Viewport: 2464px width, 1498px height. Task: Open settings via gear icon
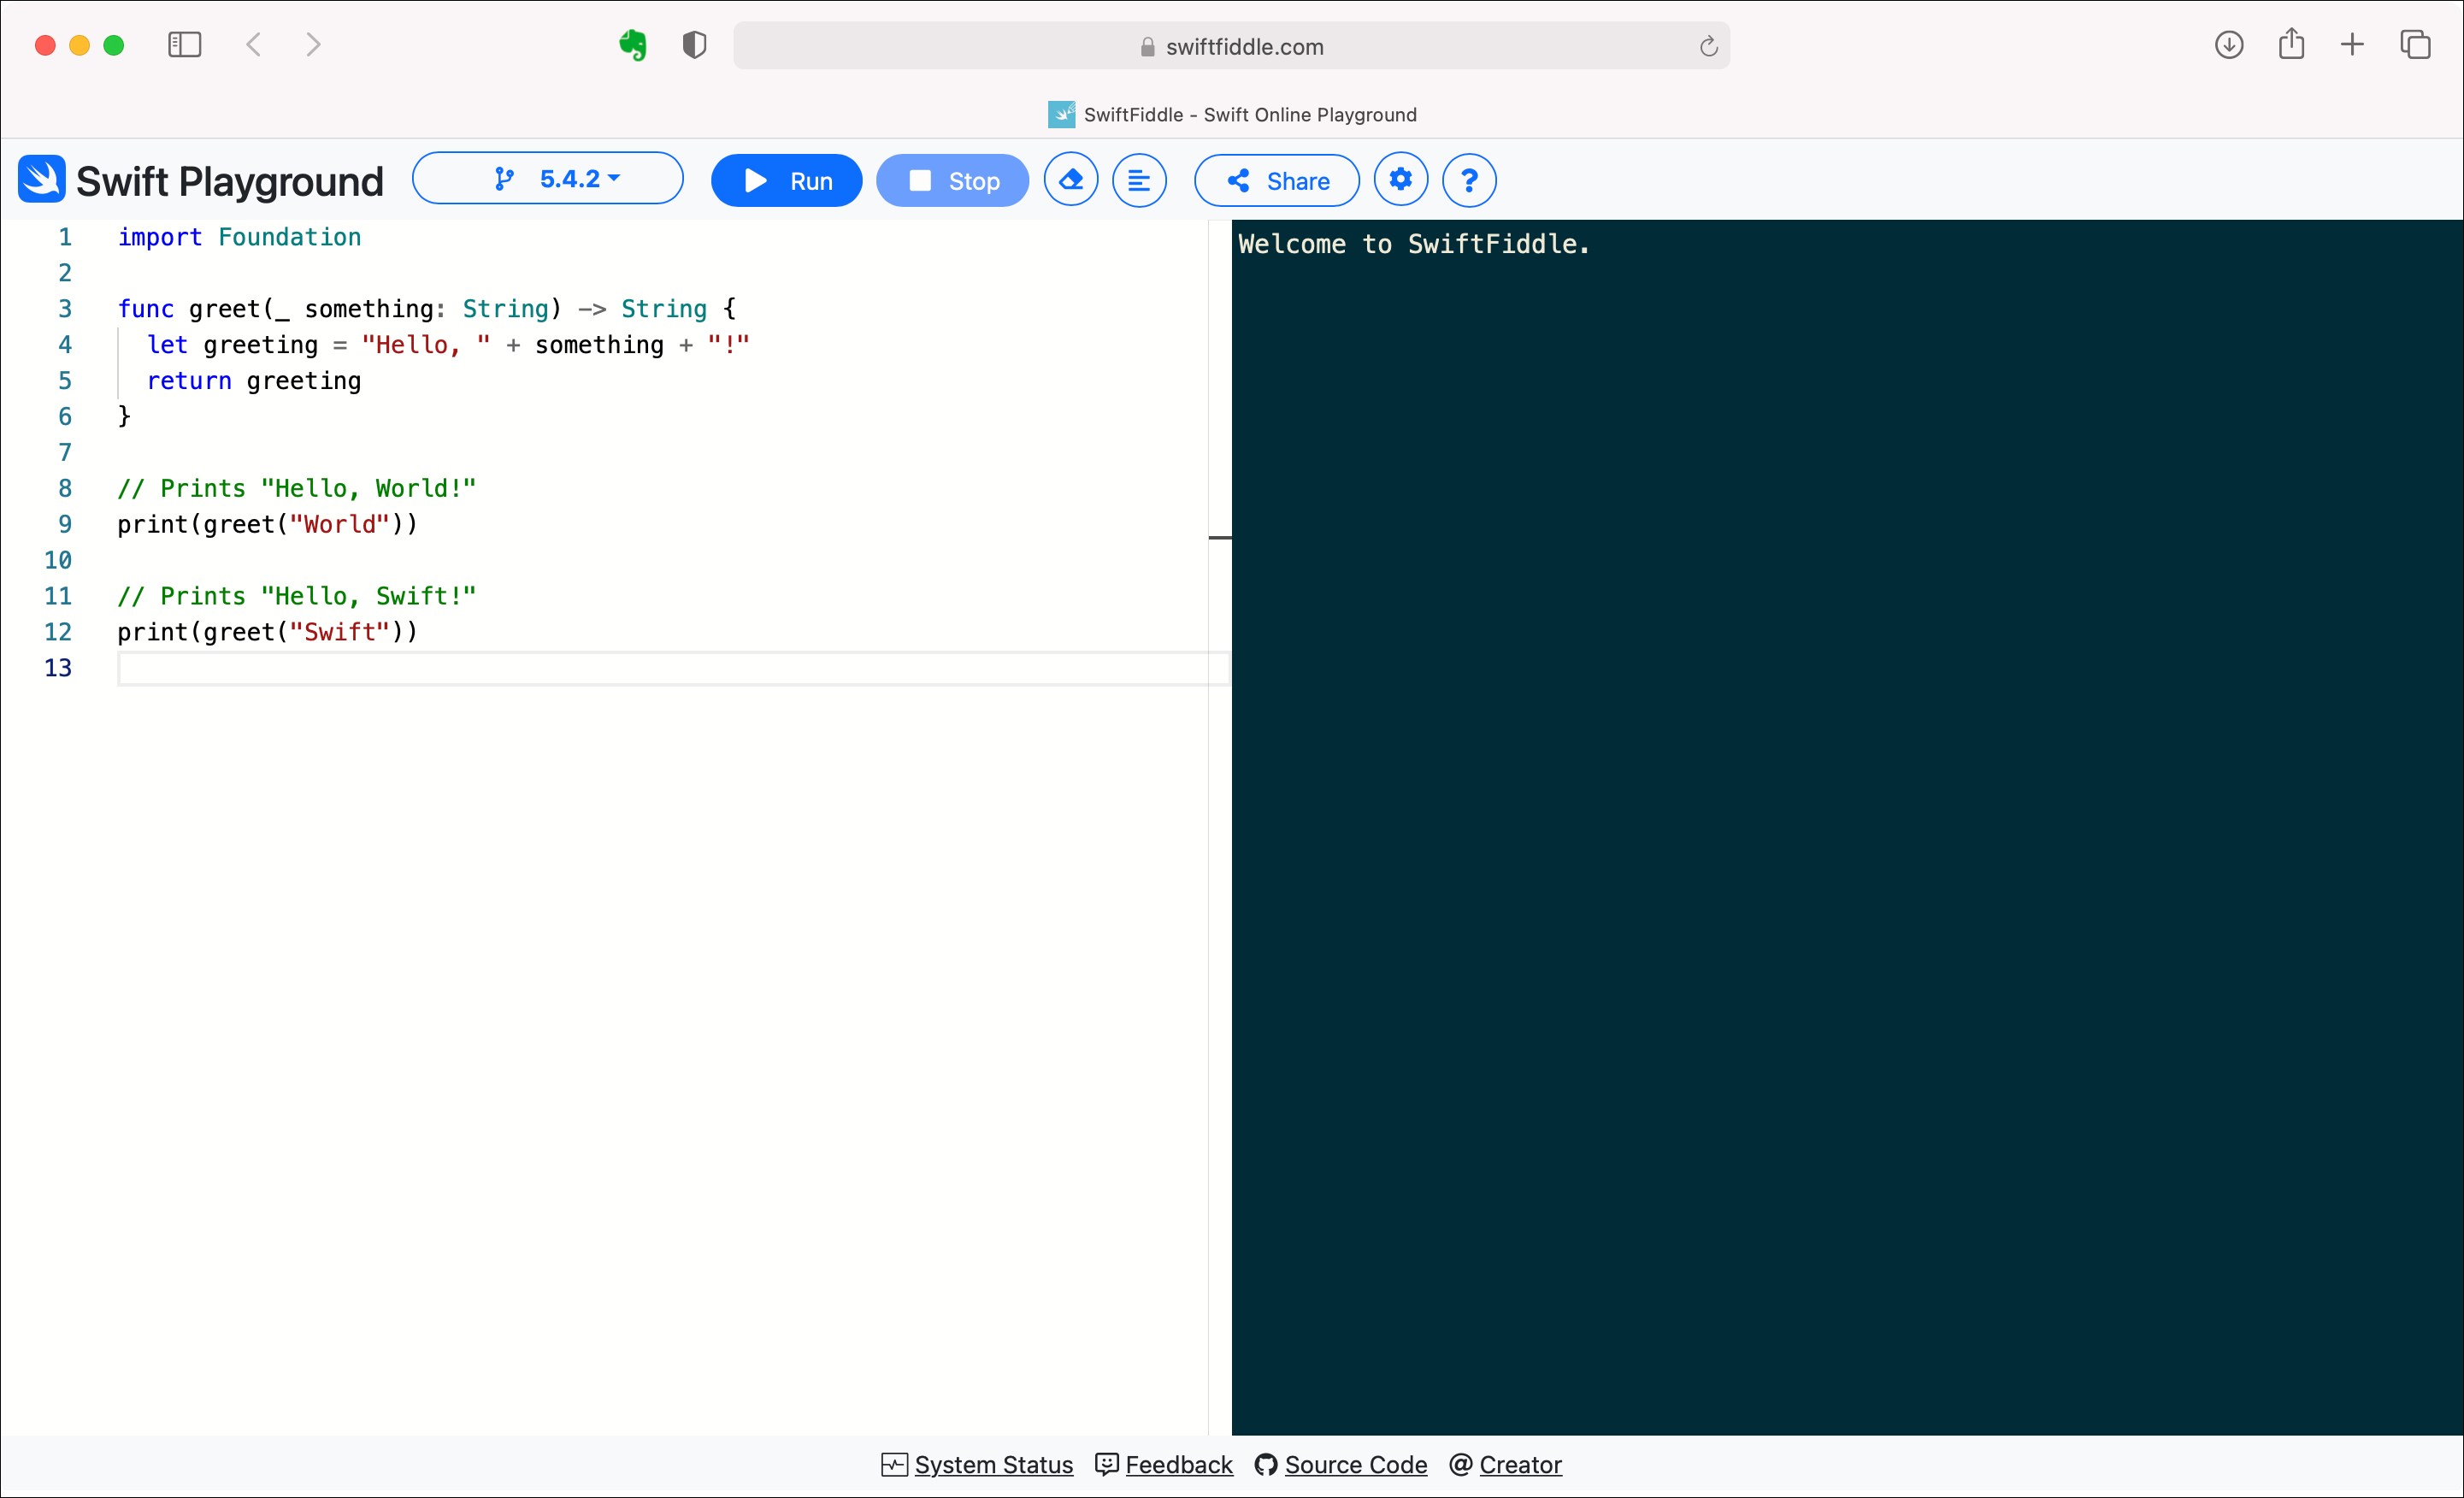[x=1400, y=180]
